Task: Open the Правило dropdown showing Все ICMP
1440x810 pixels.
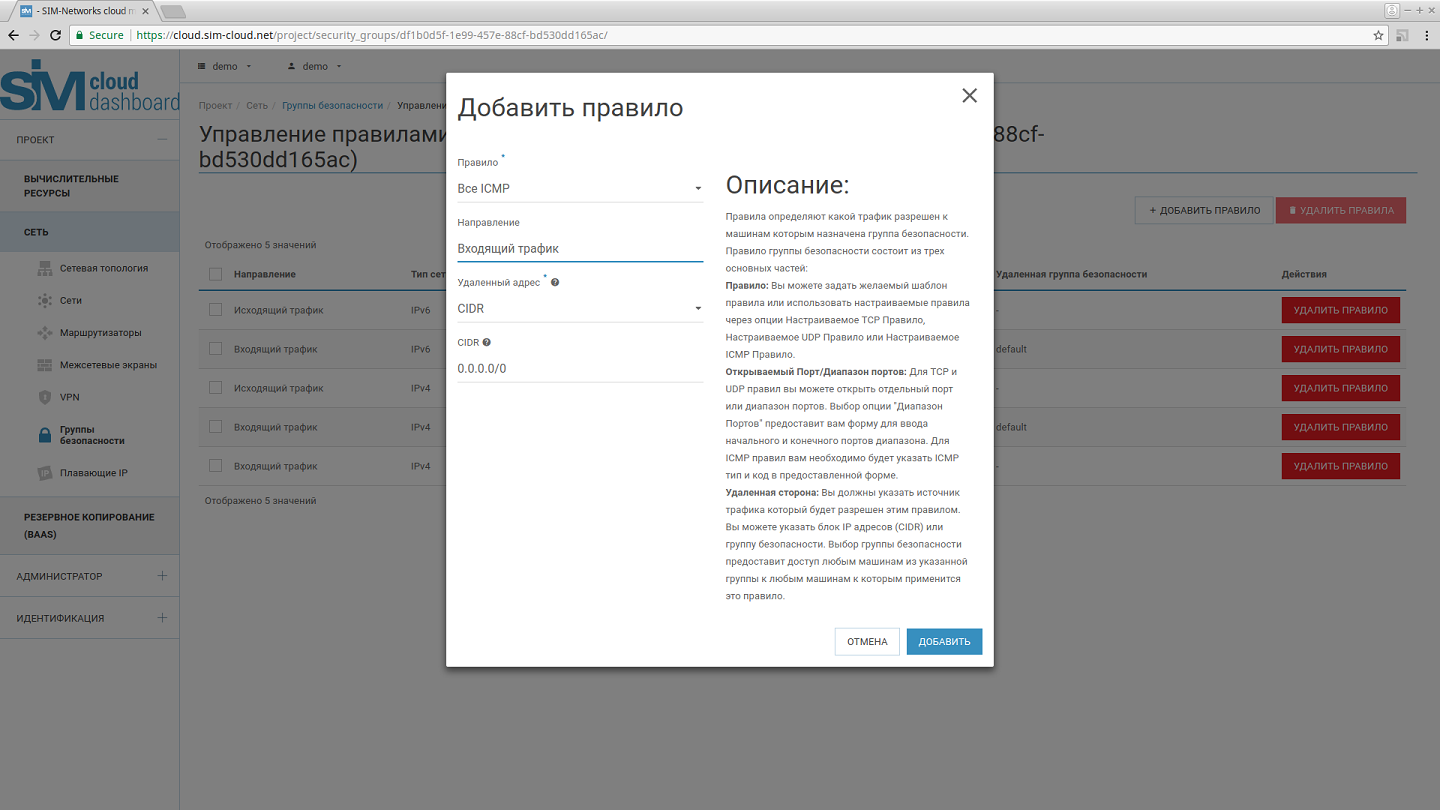Action: pyautogui.click(x=580, y=188)
